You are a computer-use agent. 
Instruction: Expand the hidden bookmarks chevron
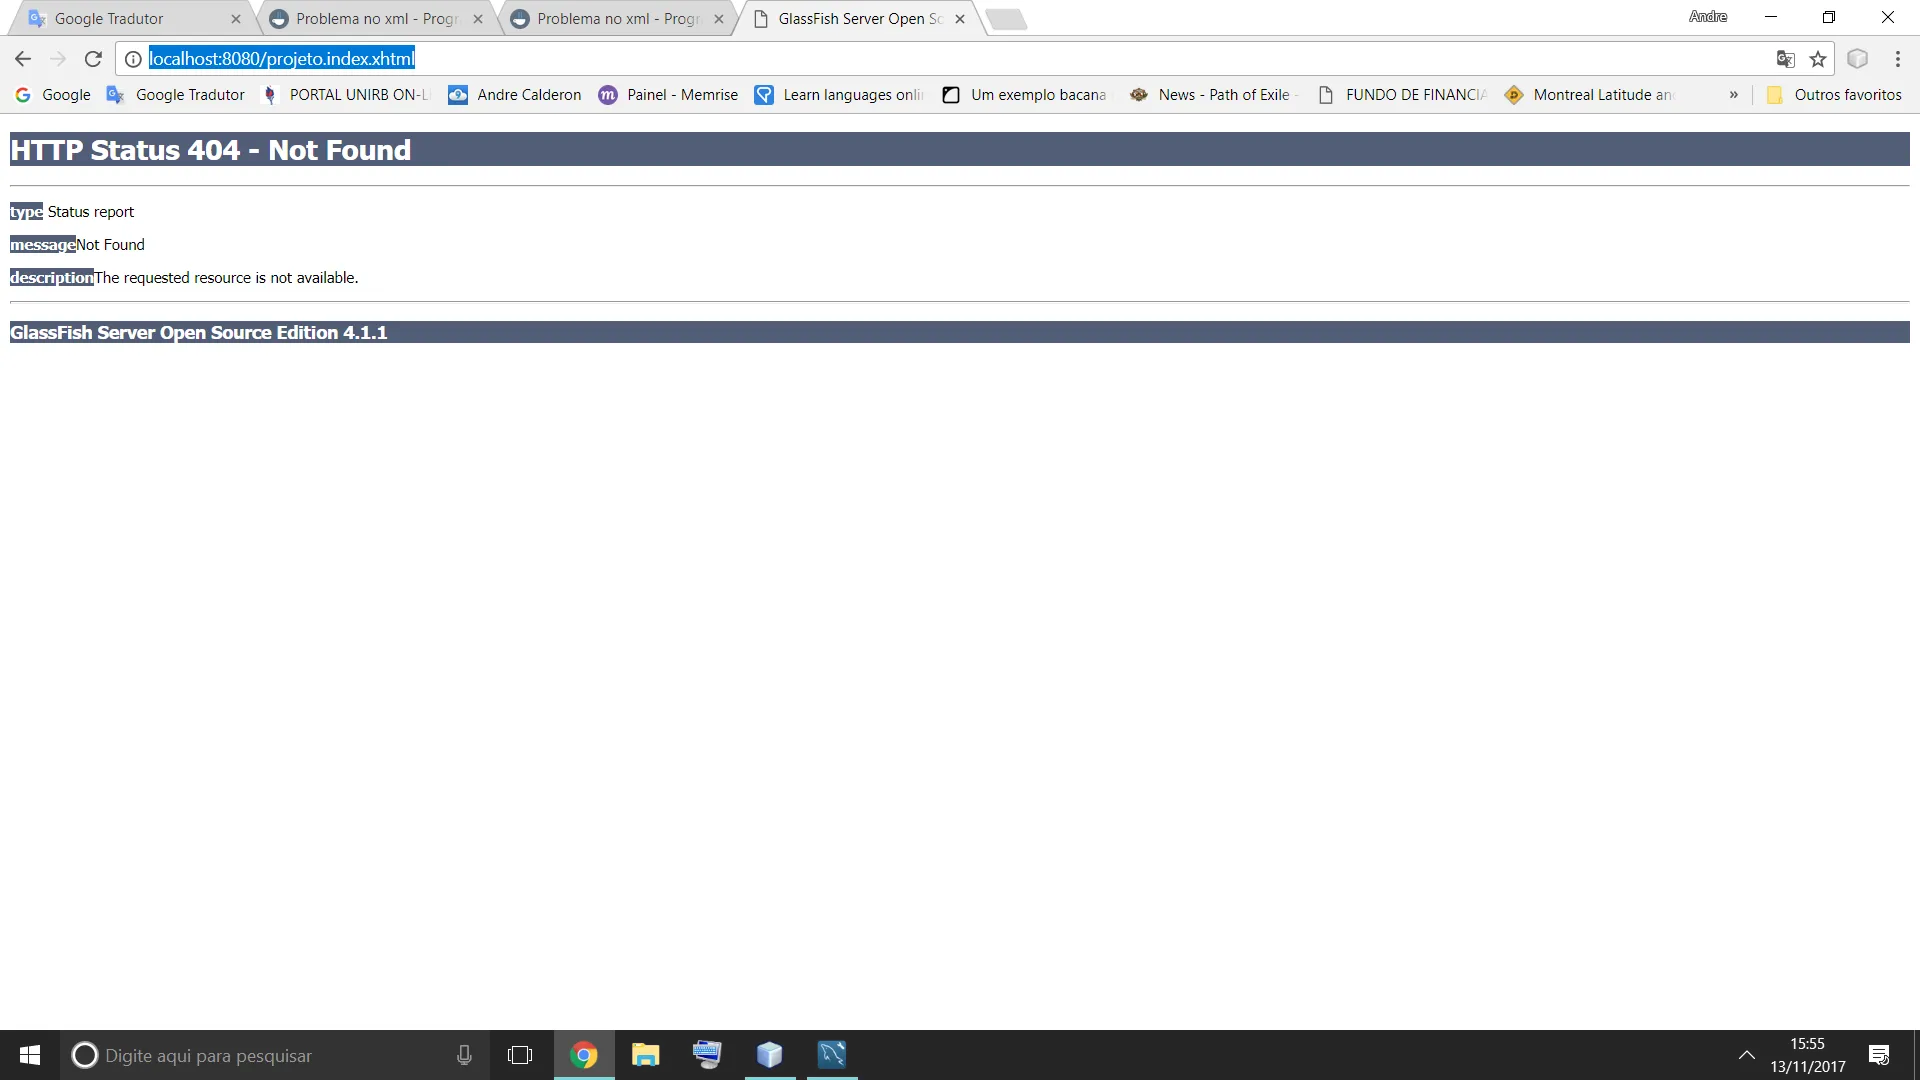pyautogui.click(x=1733, y=95)
